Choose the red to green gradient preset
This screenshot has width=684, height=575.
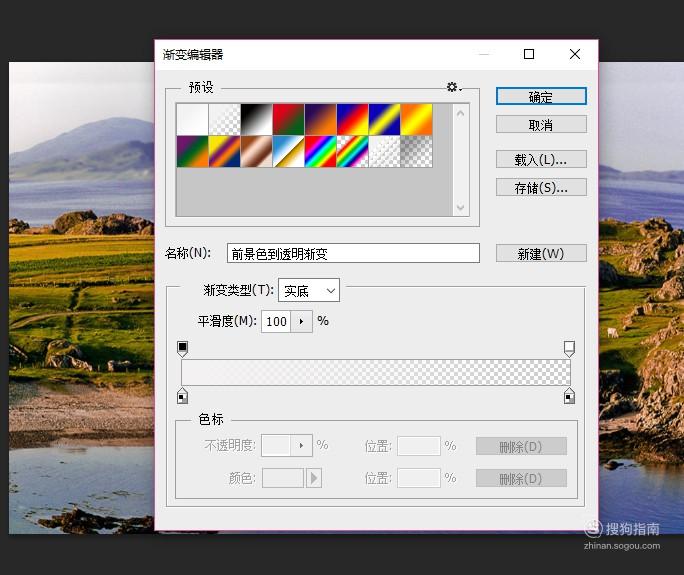tap(288, 120)
